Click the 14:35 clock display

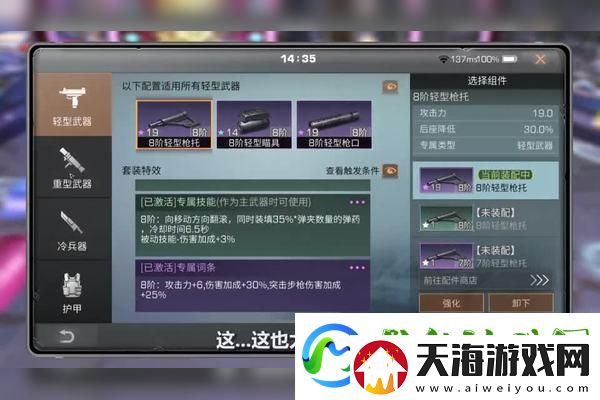coord(298,59)
